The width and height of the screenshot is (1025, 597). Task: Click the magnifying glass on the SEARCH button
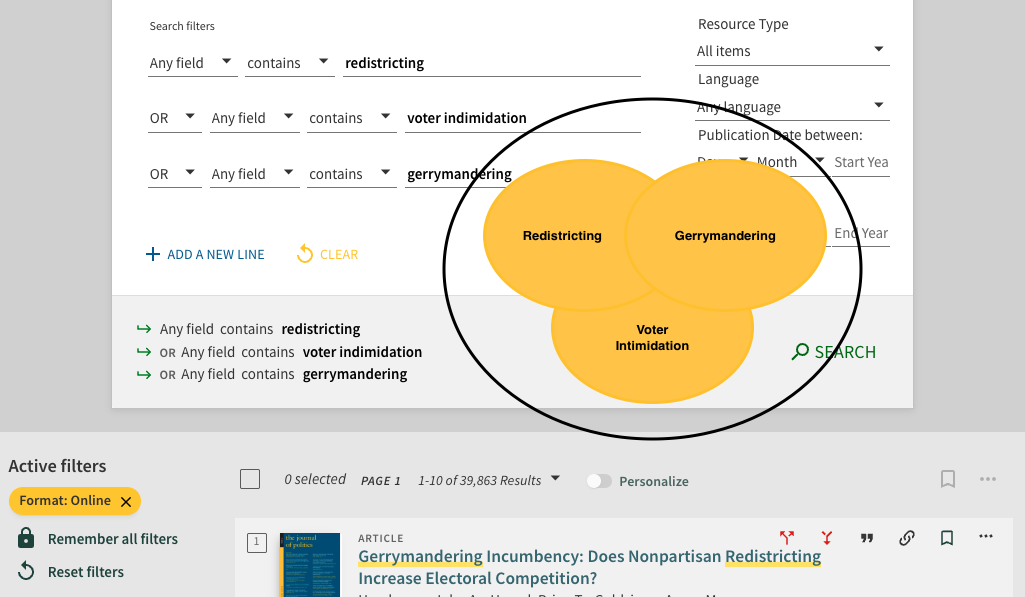click(x=800, y=352)
